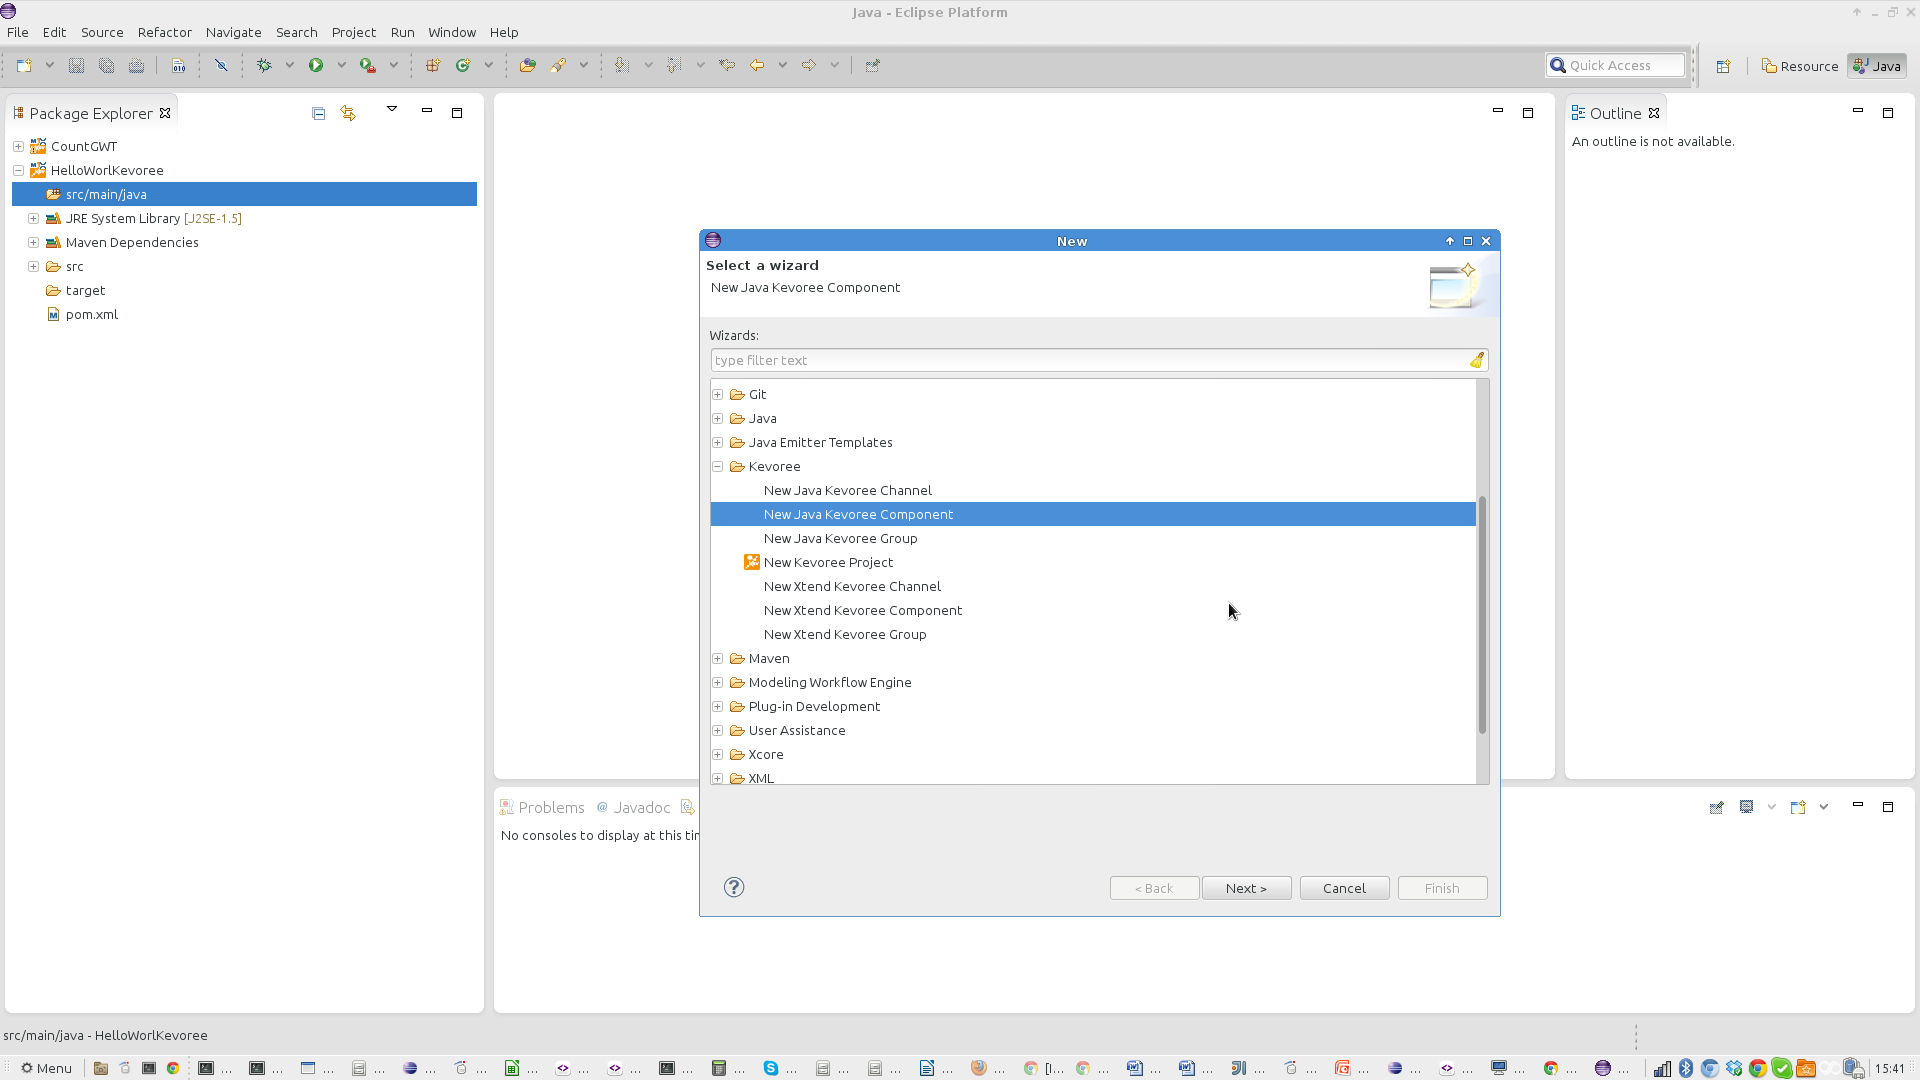Expand the Maven wizards tree node
The height and width of the screenshot is (1080, 1920).
point(719,657)
